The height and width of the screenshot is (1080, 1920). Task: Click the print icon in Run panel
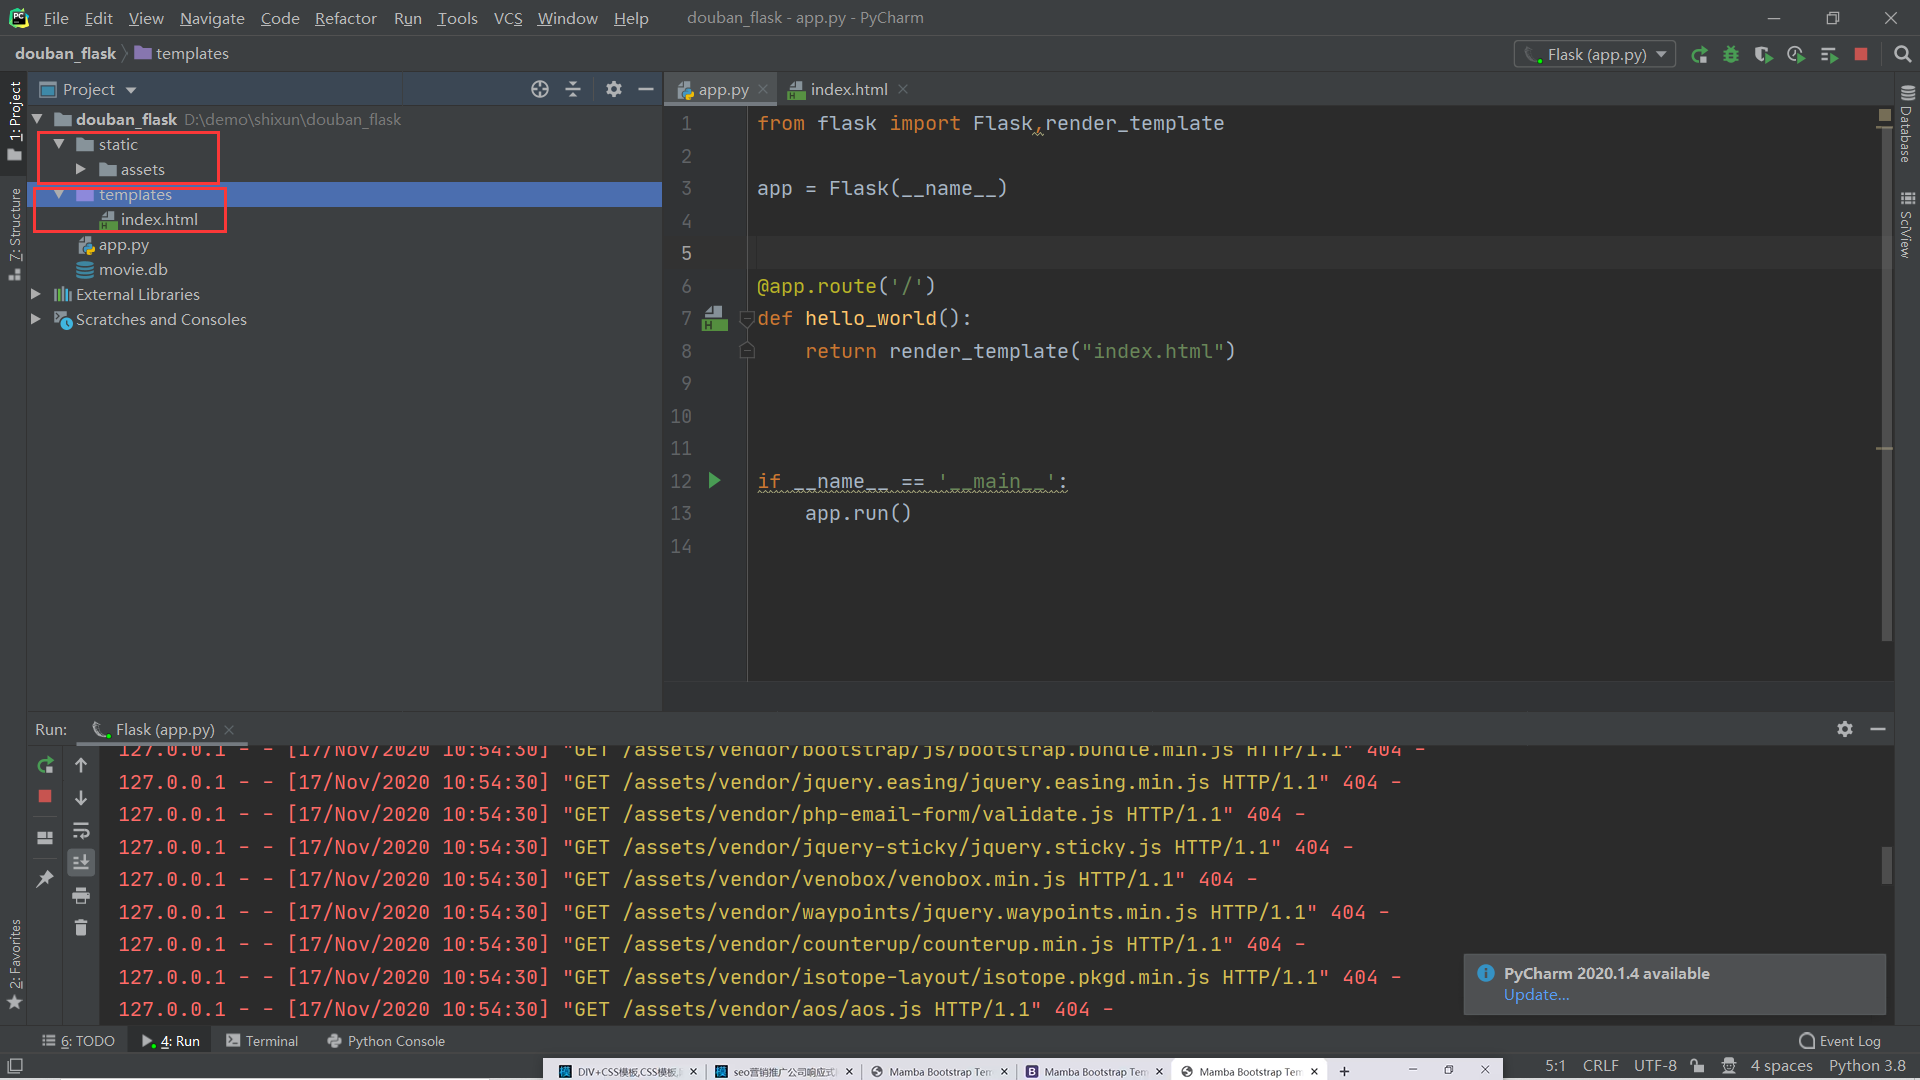point(81,895)
